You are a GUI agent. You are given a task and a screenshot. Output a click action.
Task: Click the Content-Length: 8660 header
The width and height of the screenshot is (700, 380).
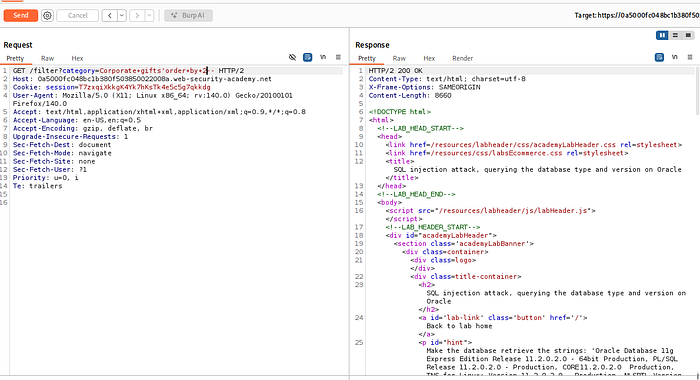(x=410, y=96)
